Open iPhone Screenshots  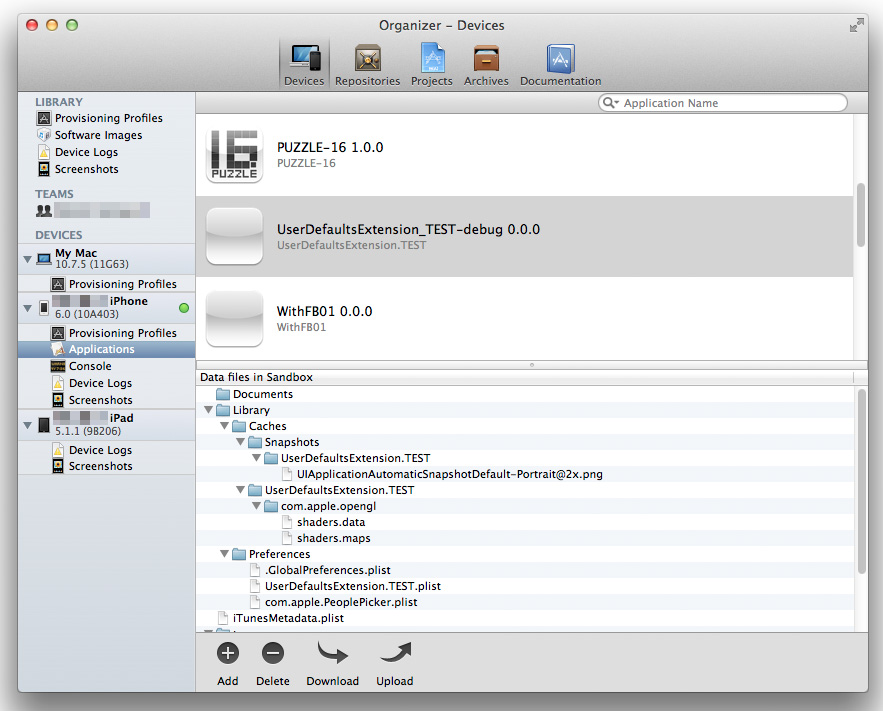(92, 400)
